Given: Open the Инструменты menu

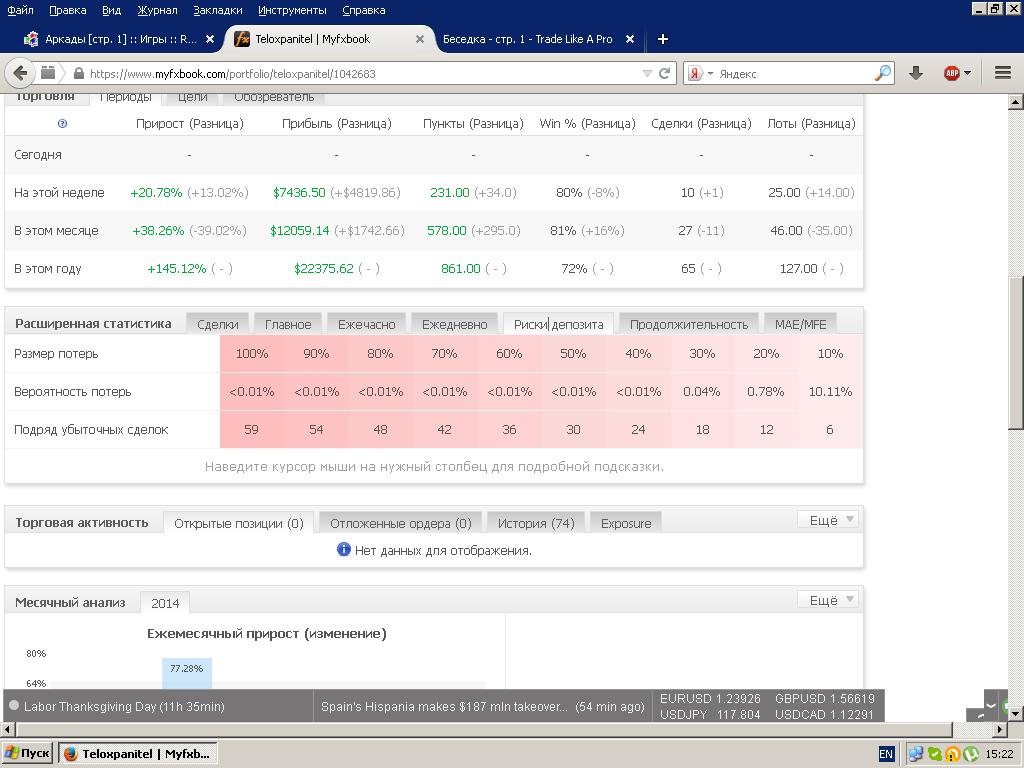Looking at the screenshot, I should point(292,10).
